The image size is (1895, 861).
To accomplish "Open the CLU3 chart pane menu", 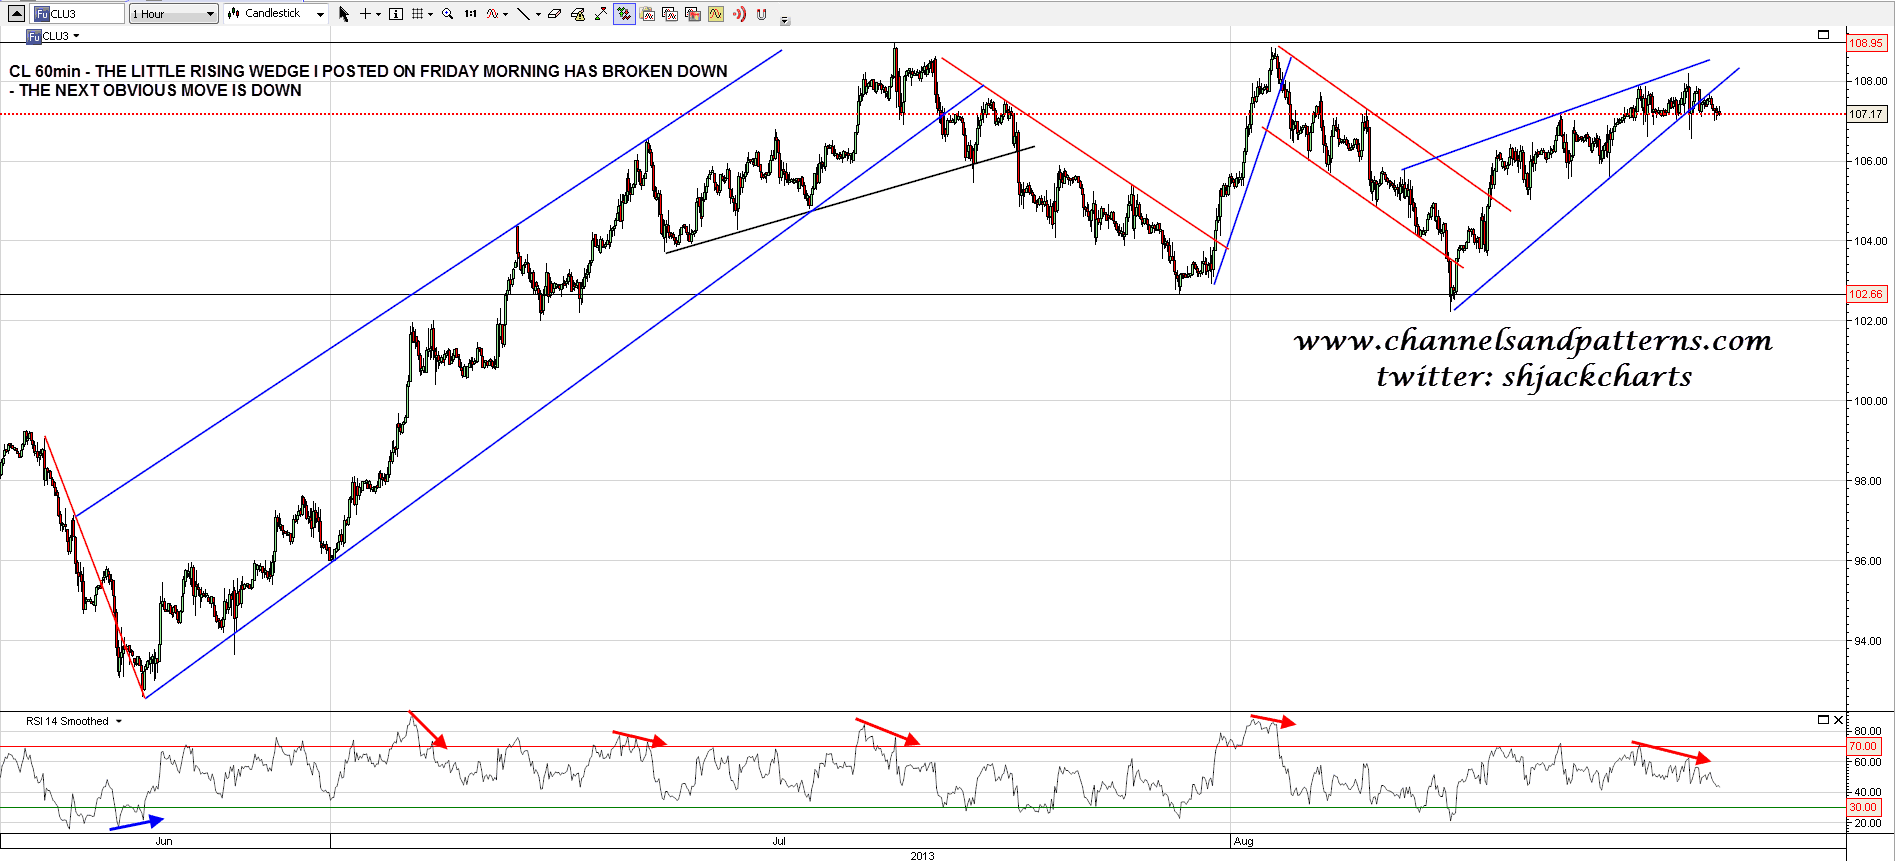I will [x=76, y=36].
